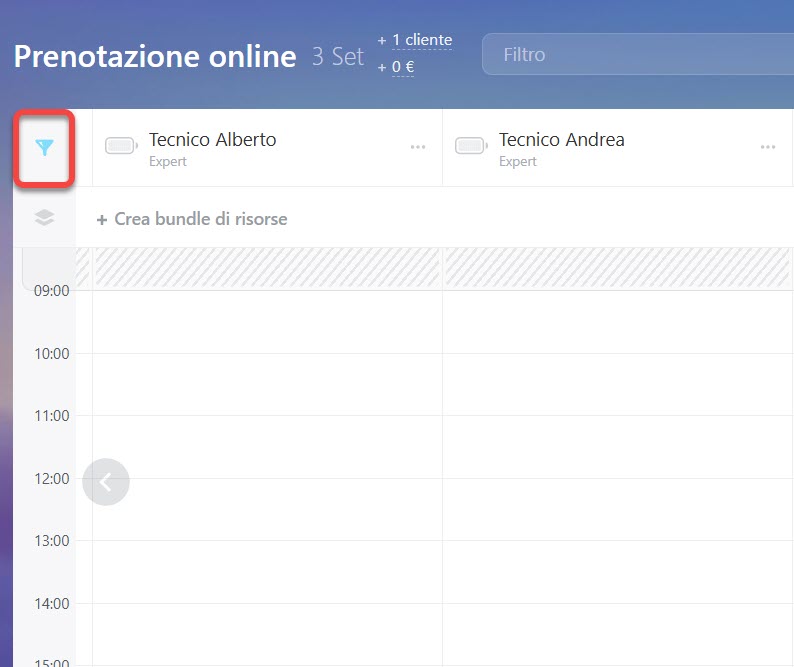Click the battery icon beside Tecnico Alberto

click(122, 146)
